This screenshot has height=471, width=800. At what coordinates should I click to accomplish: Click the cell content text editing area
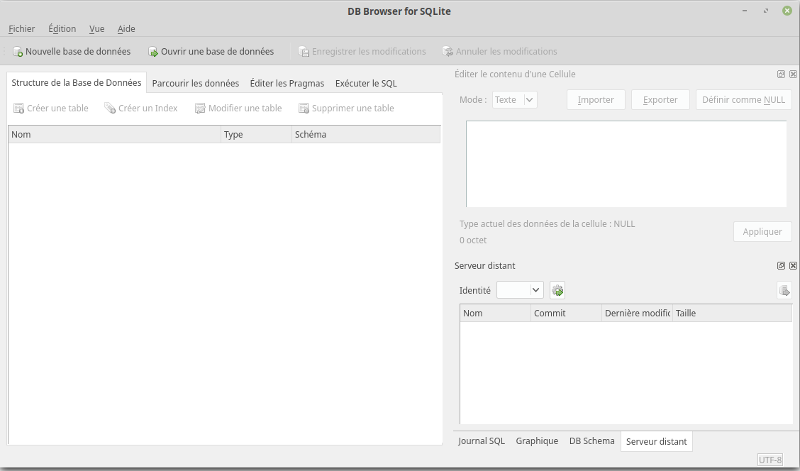click(x=626, y=163)
